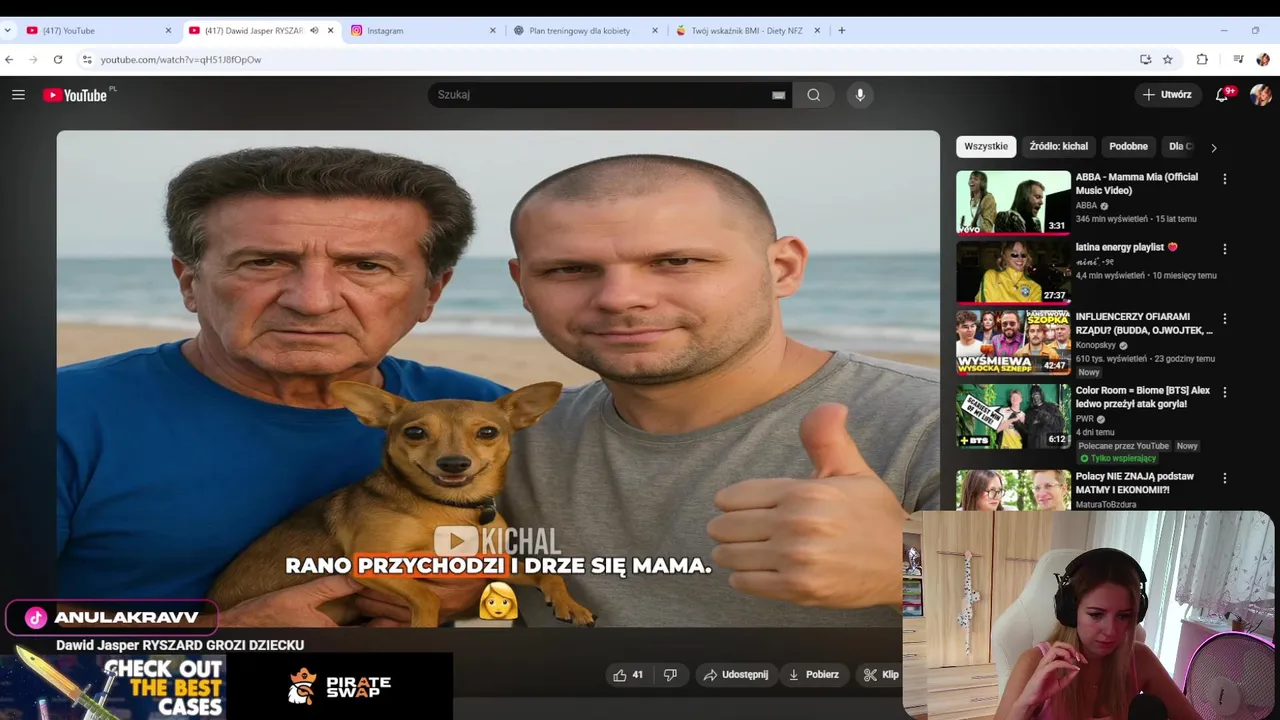
Task: Select the Wszystkie filter chip
Action: pos(986,146)
